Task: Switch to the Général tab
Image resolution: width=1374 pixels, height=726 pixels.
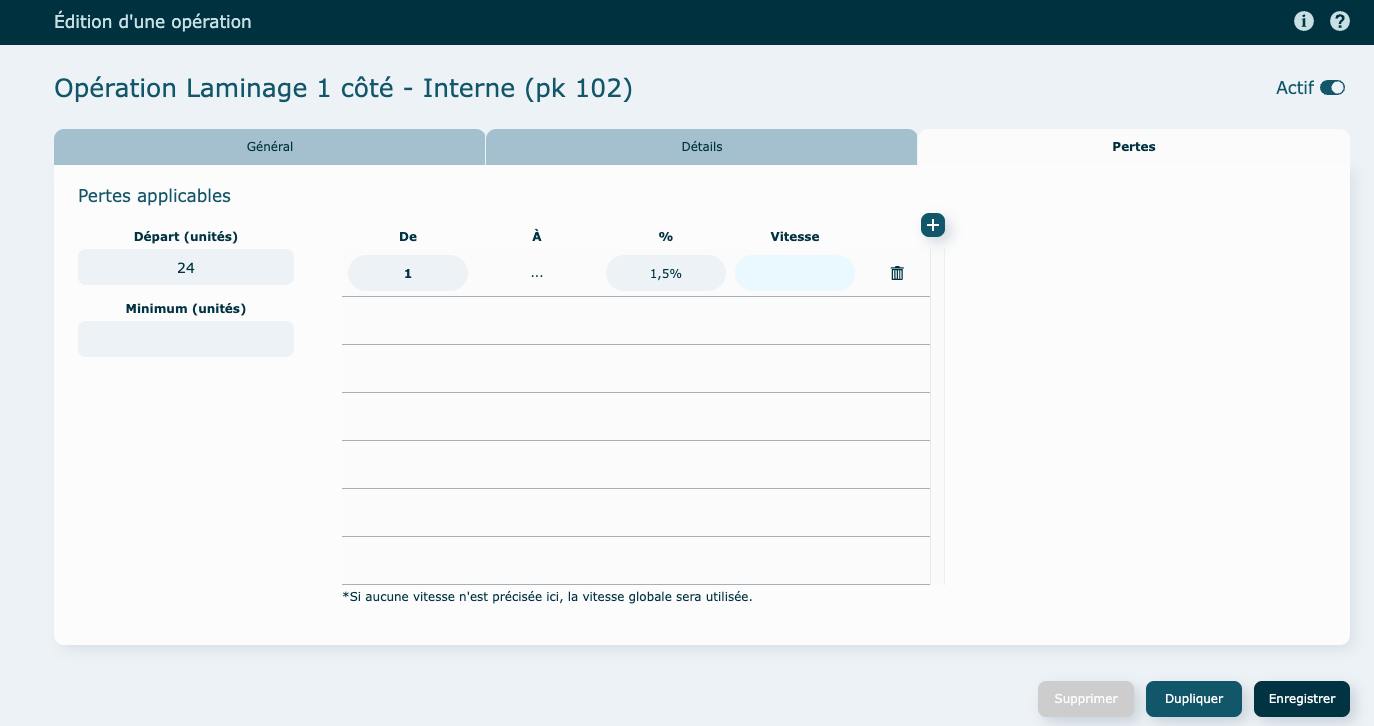Action: [x=270, y=147]
